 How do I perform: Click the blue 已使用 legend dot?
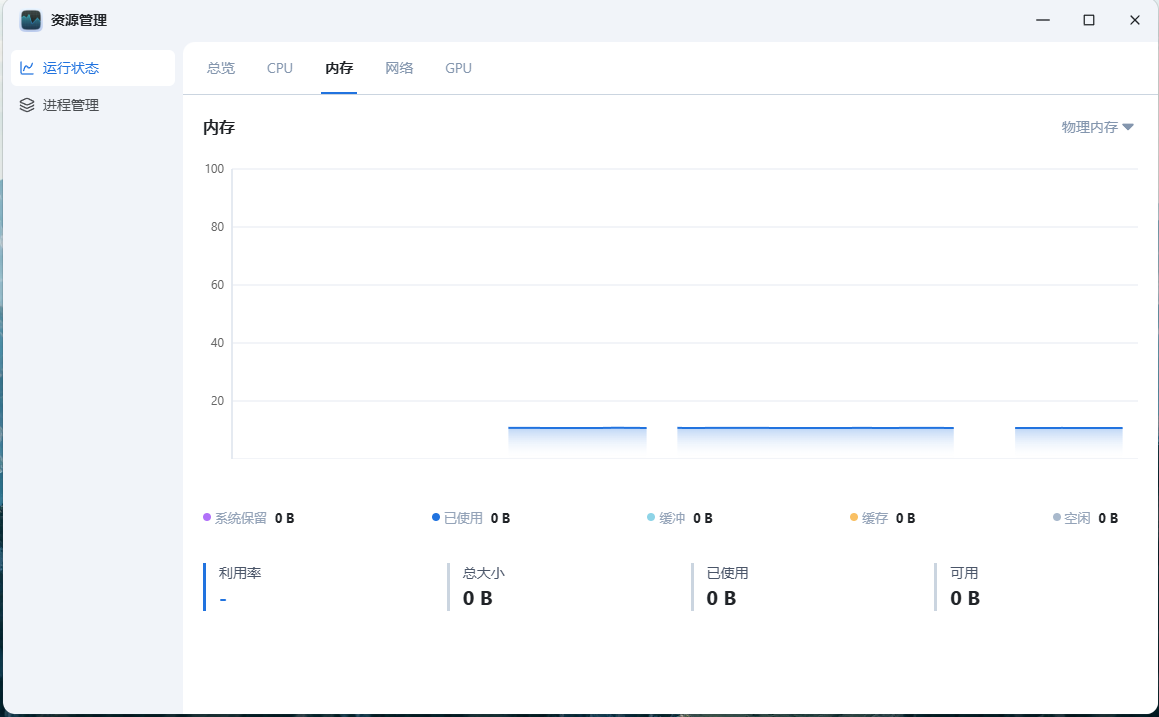coord(436,517)
